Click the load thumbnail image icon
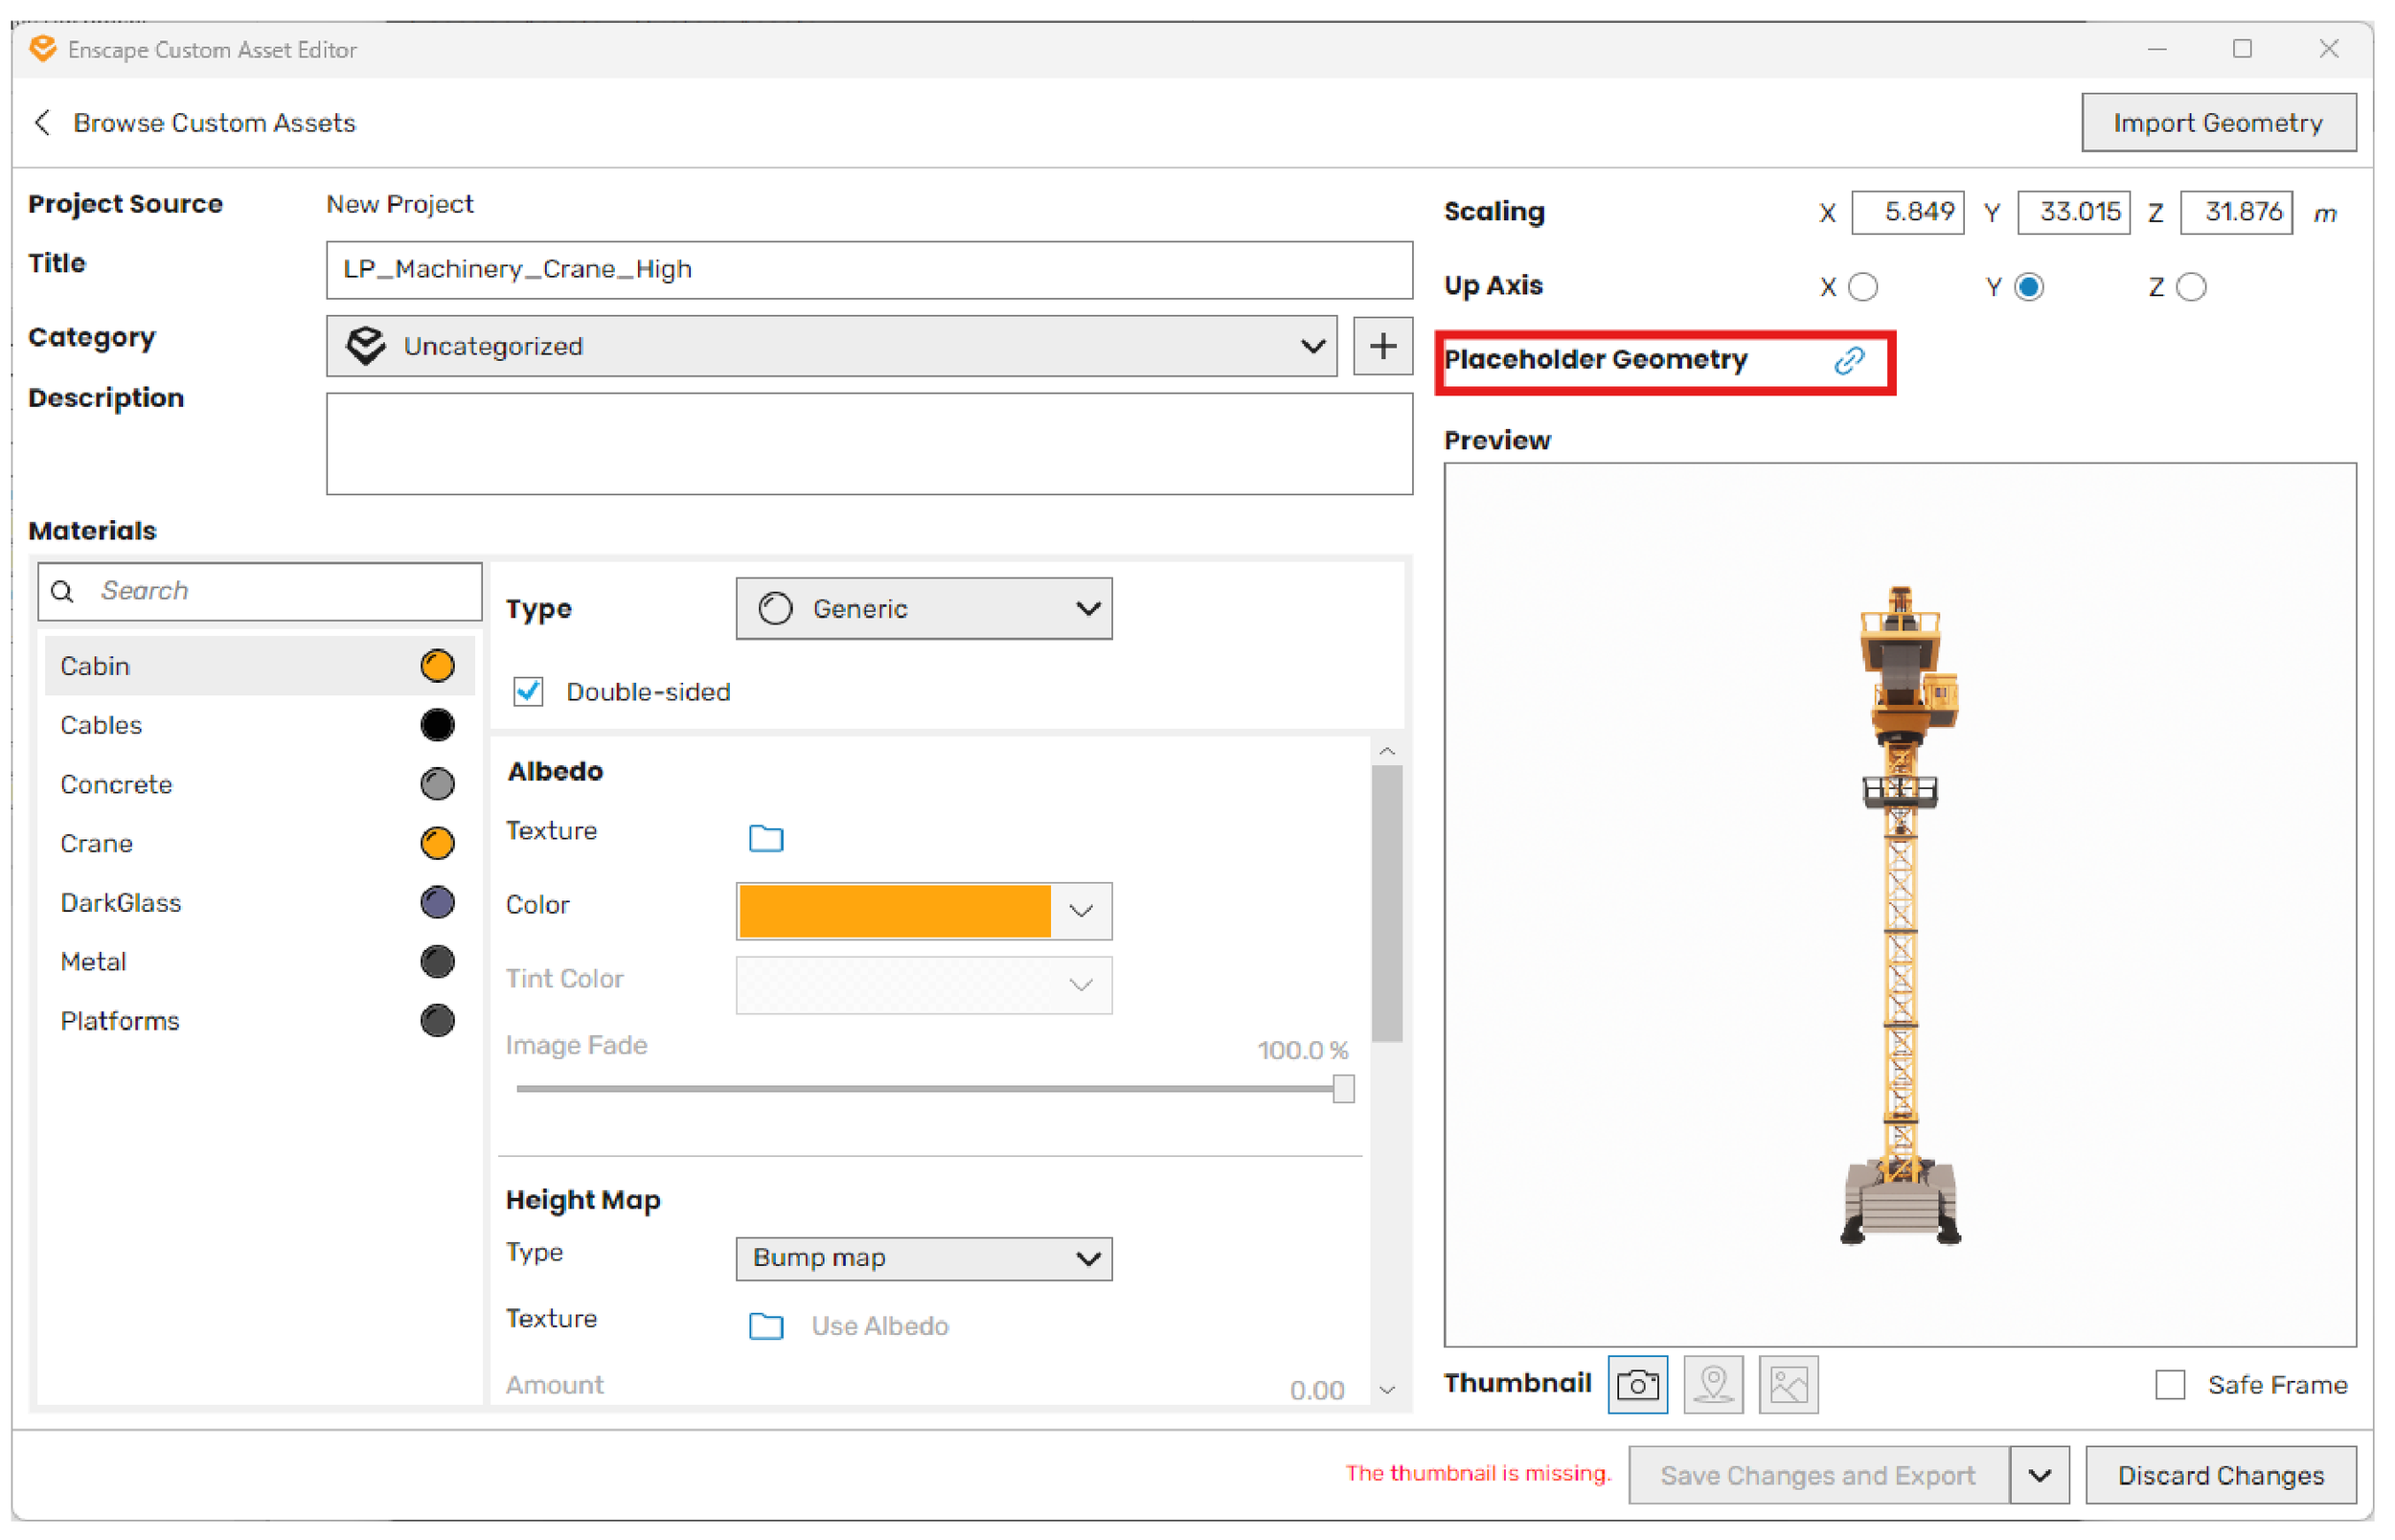 [1788, 1385]
